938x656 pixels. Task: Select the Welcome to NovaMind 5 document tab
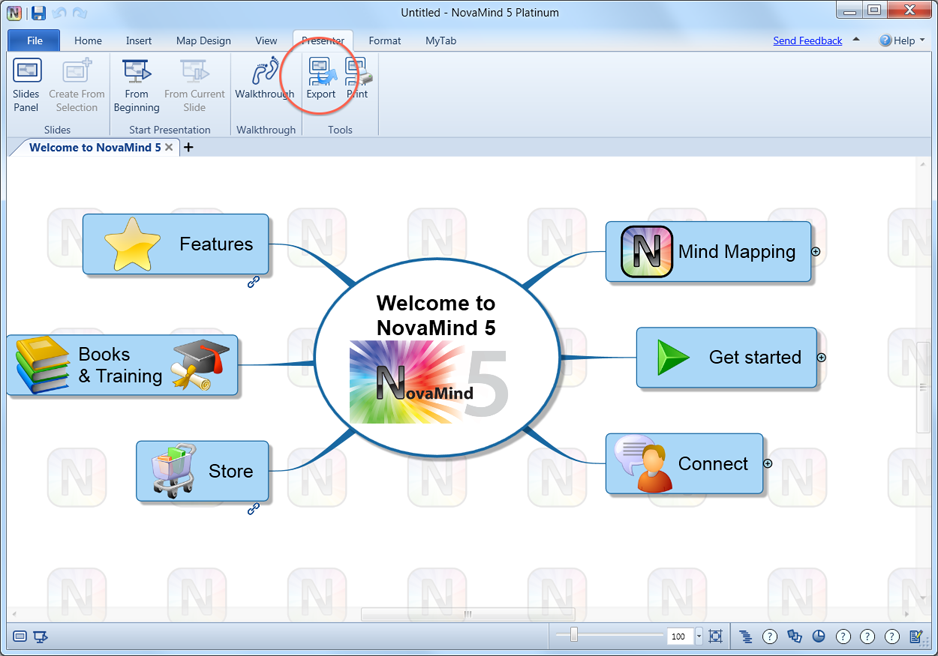pos(95,147)
